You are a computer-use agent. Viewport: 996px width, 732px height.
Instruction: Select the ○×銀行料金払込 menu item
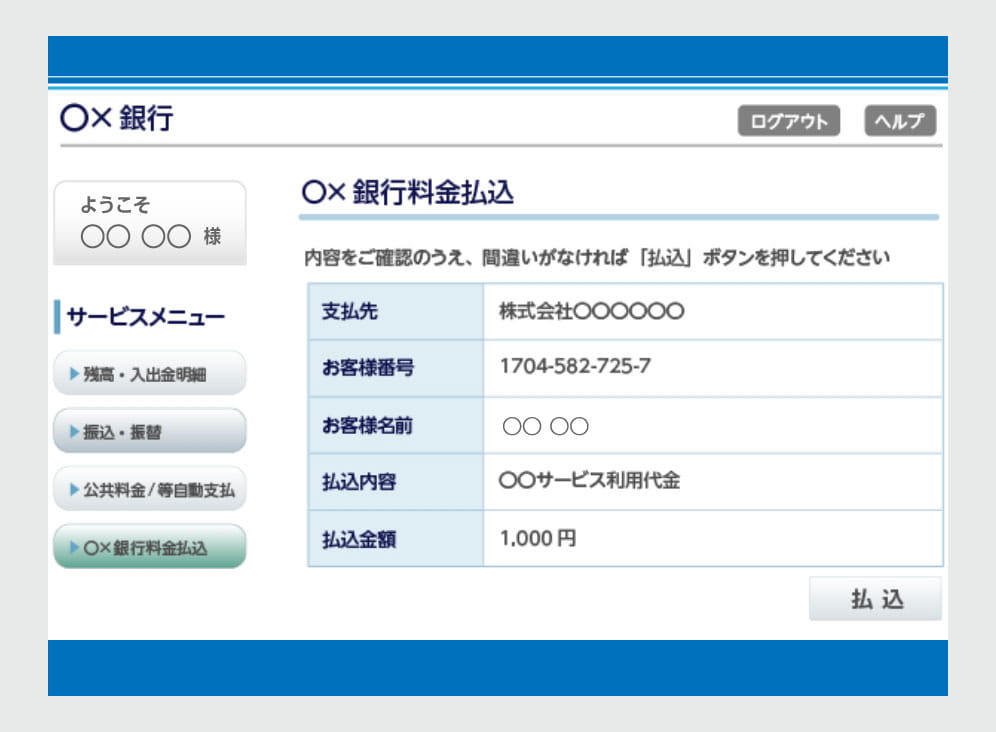(149, 547)
